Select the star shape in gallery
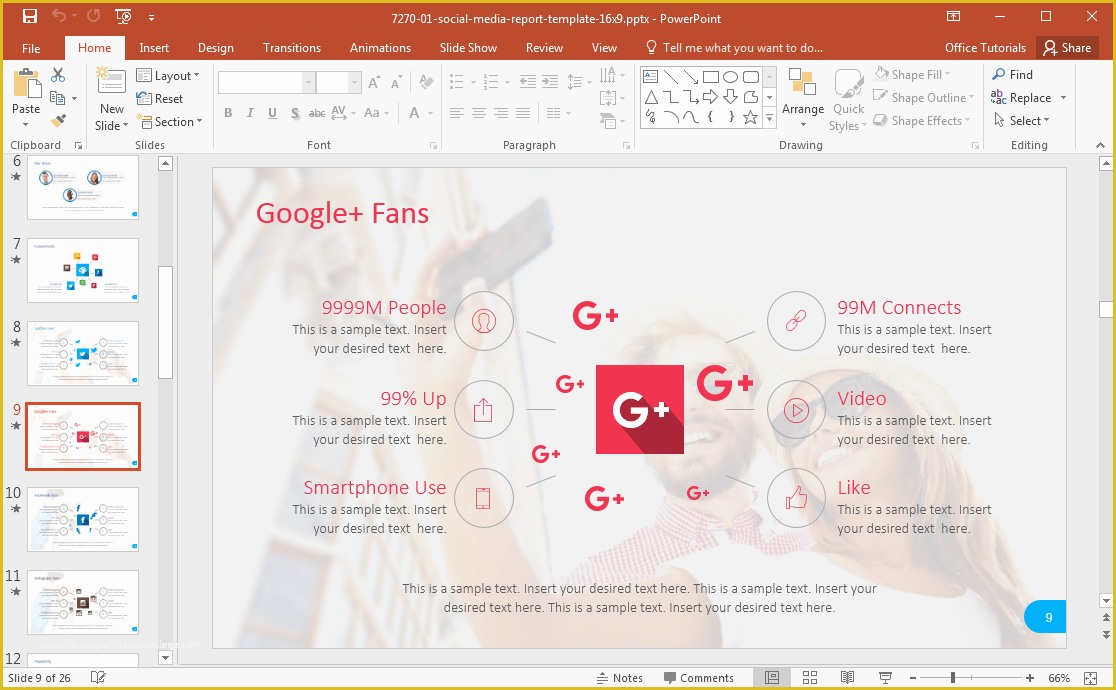 750,117
